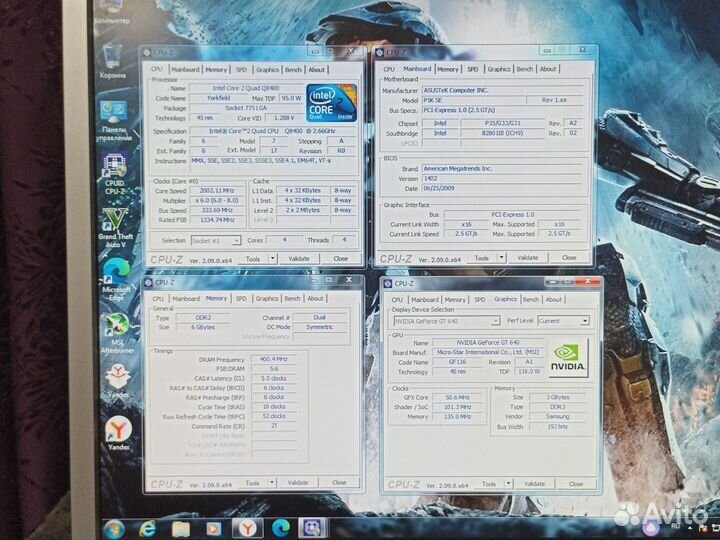Open Internet Explorer from the taskbar
The image size is (720, 540).
[x=148, y=526]
